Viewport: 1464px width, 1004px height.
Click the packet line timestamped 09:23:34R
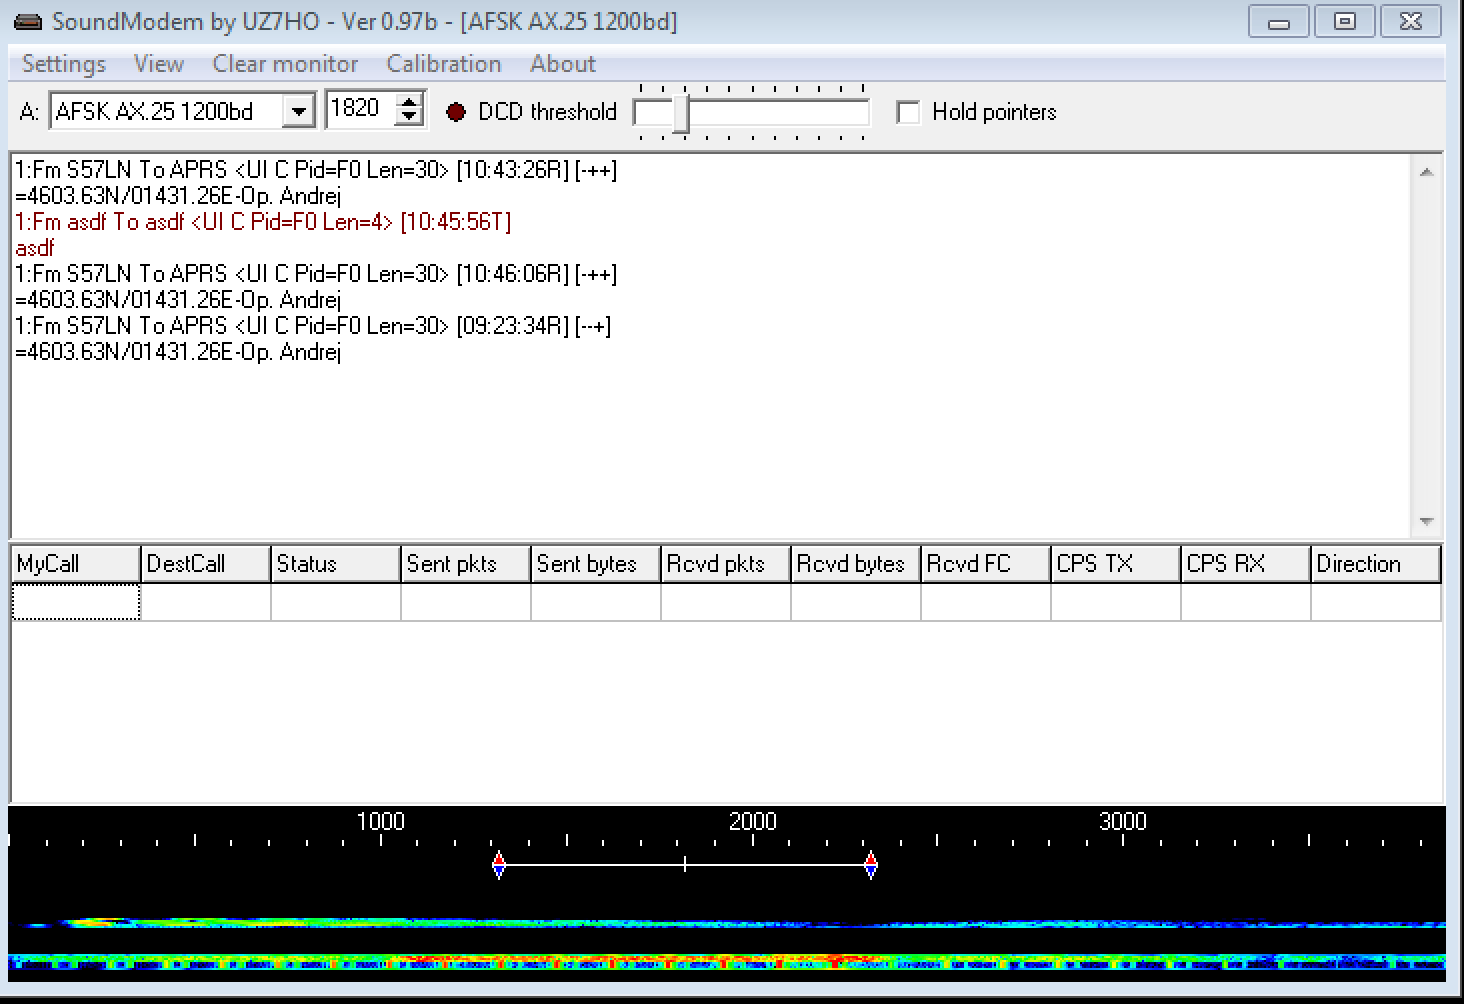pos(313,326)
